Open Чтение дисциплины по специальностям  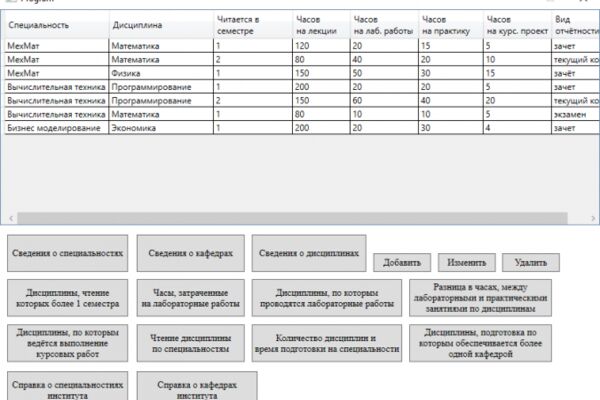click(191, 343)
